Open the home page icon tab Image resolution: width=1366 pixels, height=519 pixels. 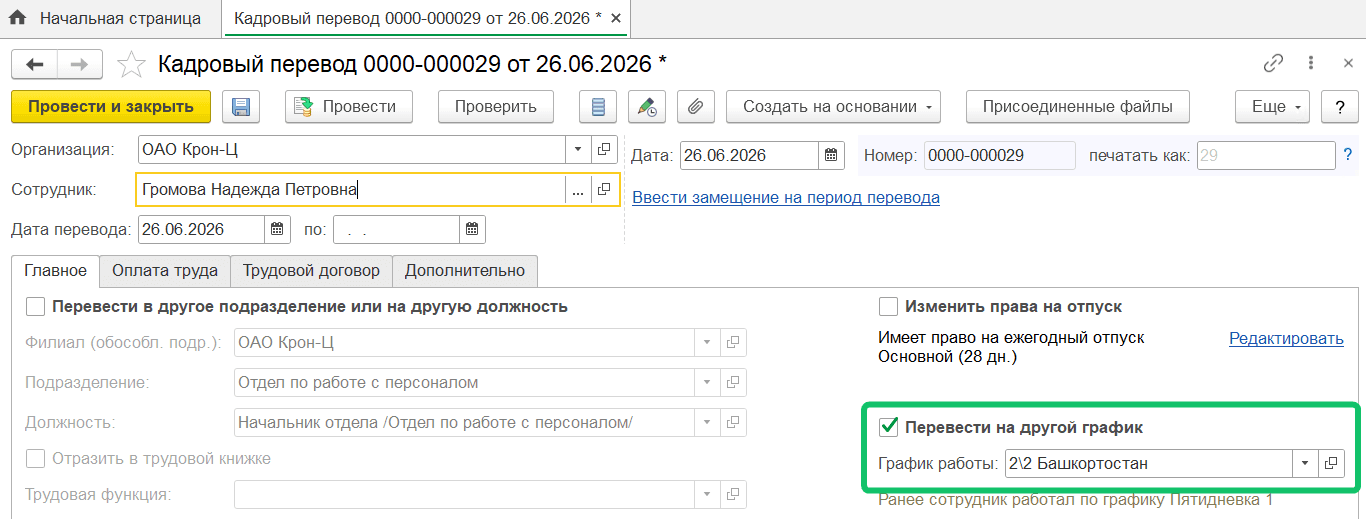point(17,18)
